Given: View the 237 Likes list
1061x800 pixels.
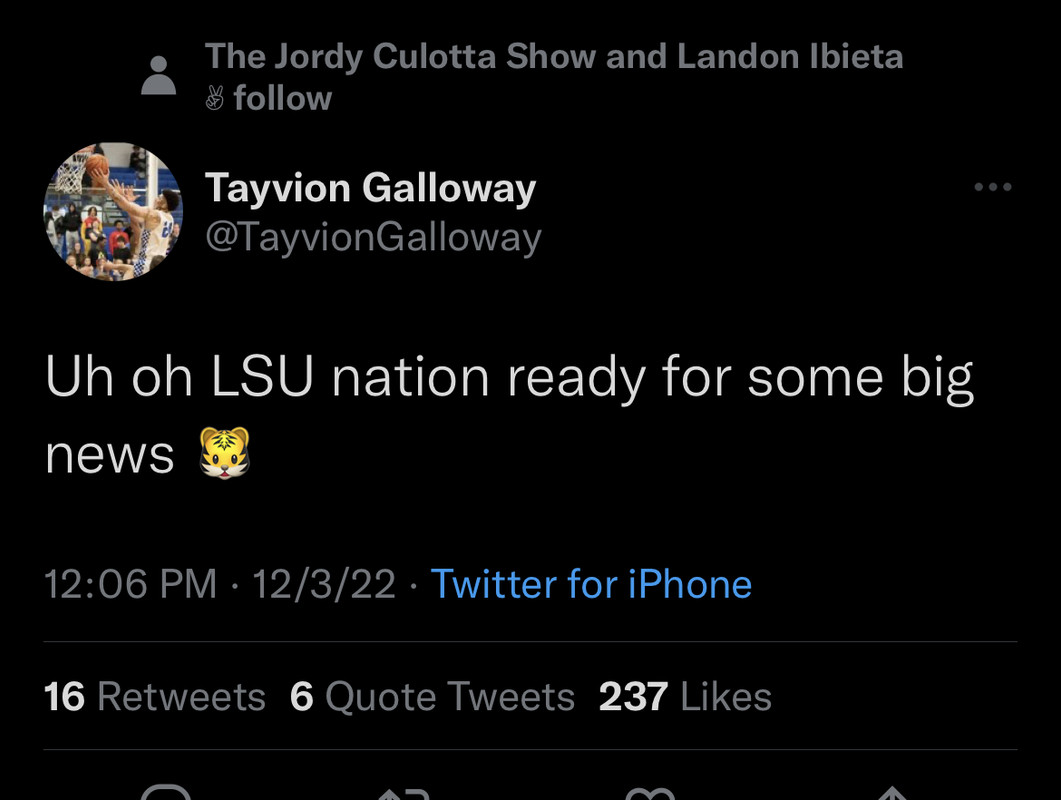Looking at the screenshot, I should click(x=685, y=696).
